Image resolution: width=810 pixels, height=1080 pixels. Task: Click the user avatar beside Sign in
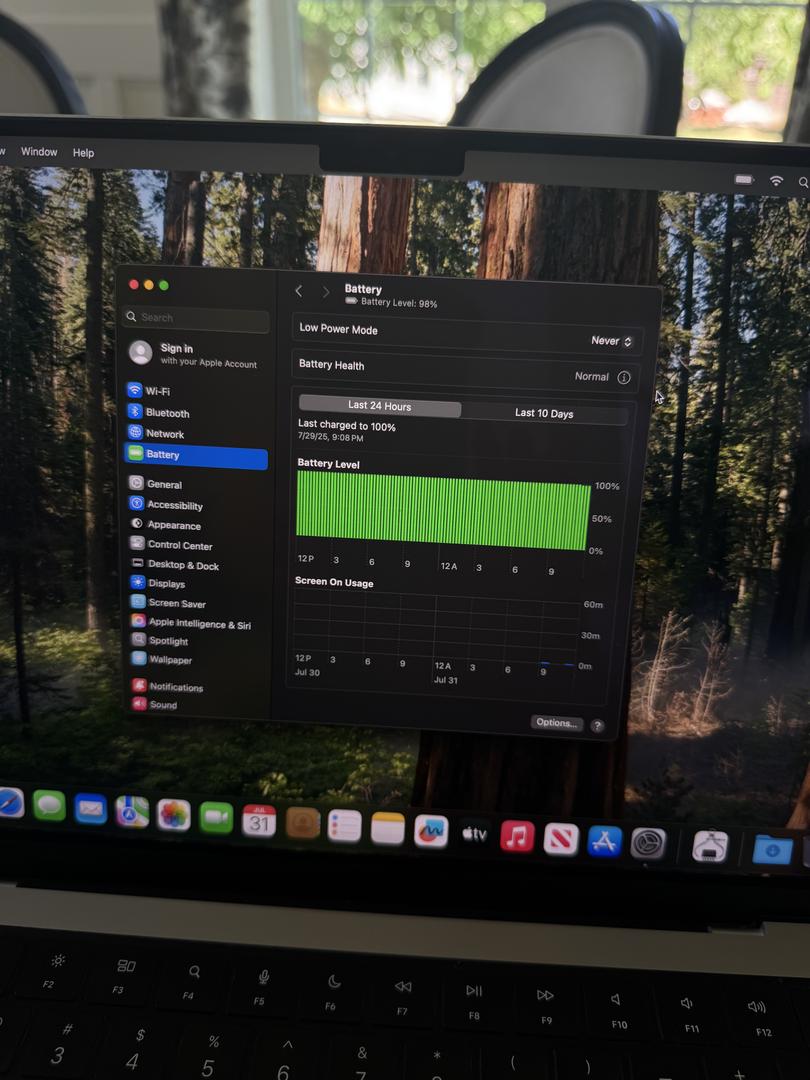141,352
